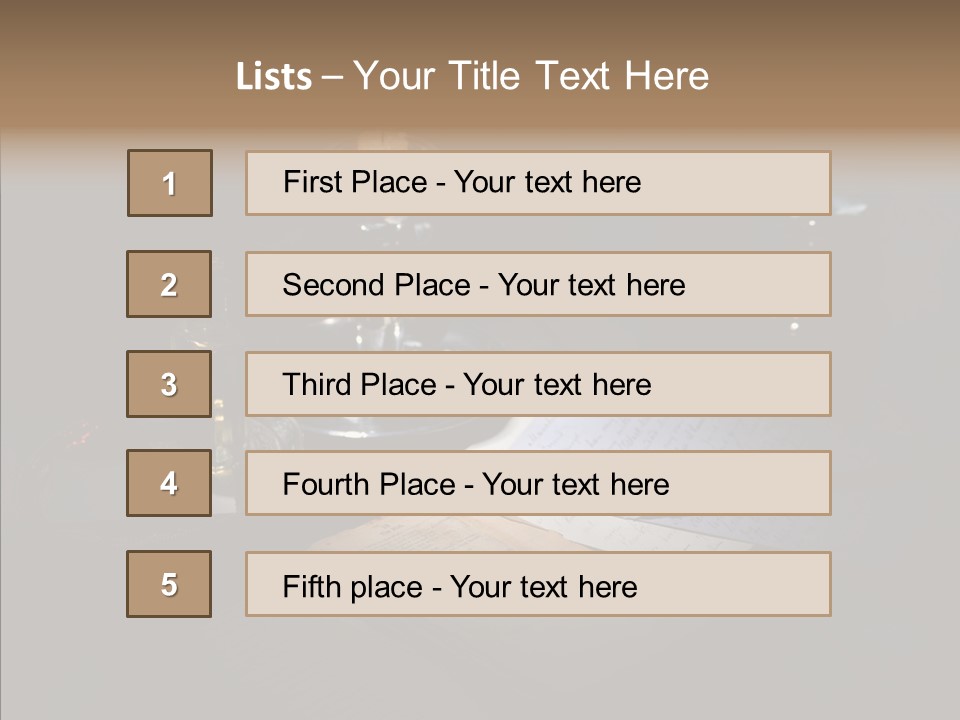
Task: Click the numbered box labeled 1
Action: (169, 183)
